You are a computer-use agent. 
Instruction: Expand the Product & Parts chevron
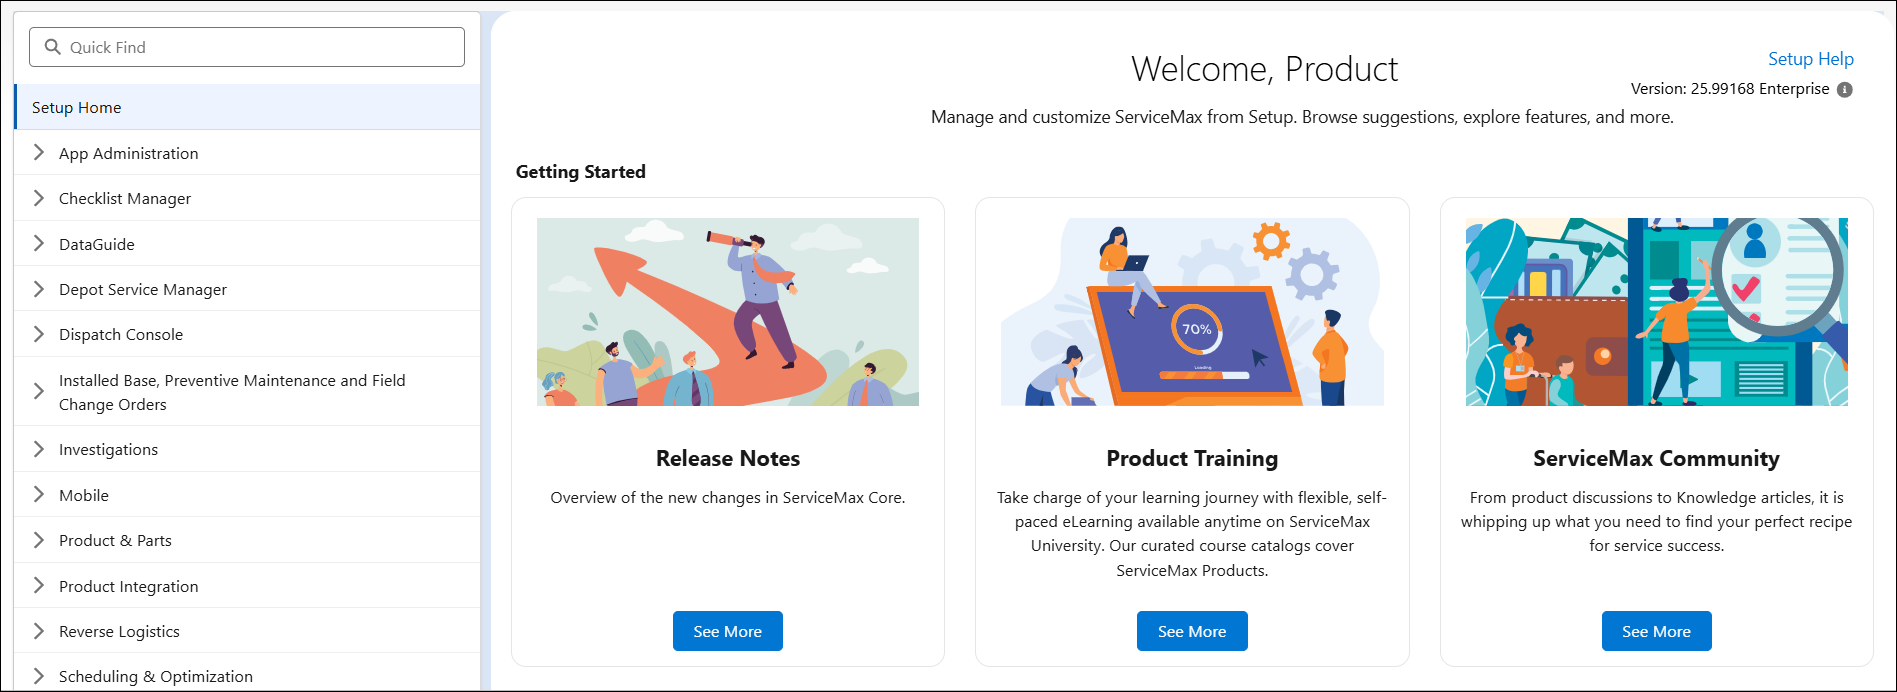tap(38, 540)
